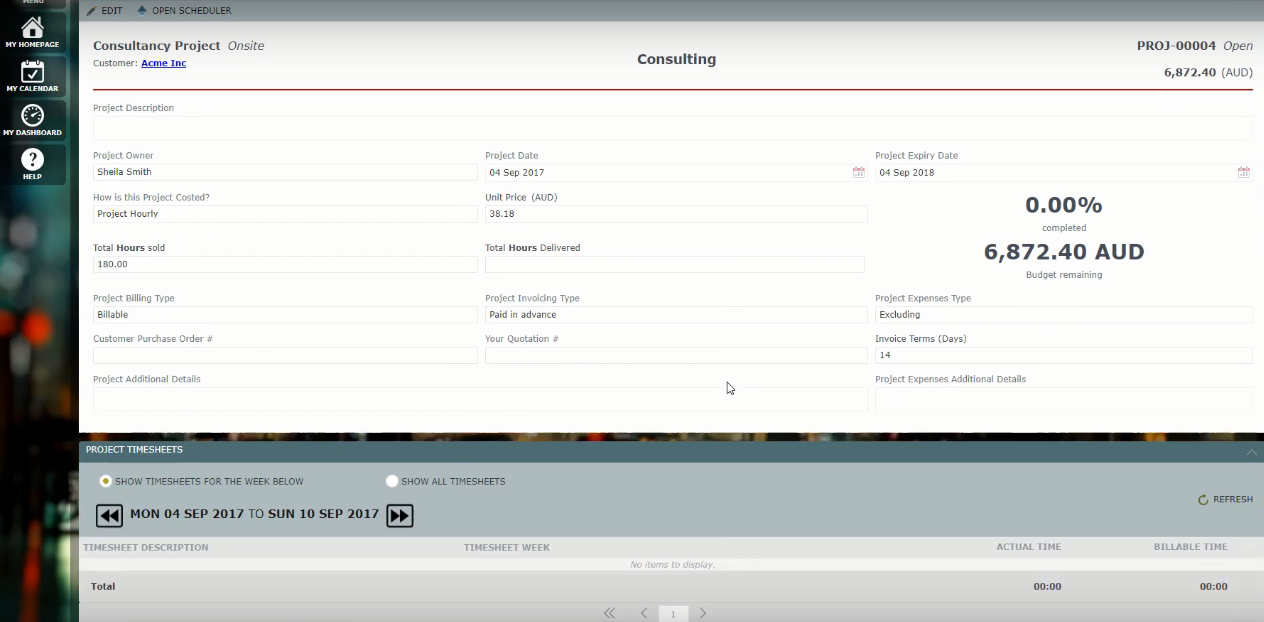Screen dimensions: 1264x622
Task: Click the Total Hours sold field 180.00
Action: [x=285, y=264]
